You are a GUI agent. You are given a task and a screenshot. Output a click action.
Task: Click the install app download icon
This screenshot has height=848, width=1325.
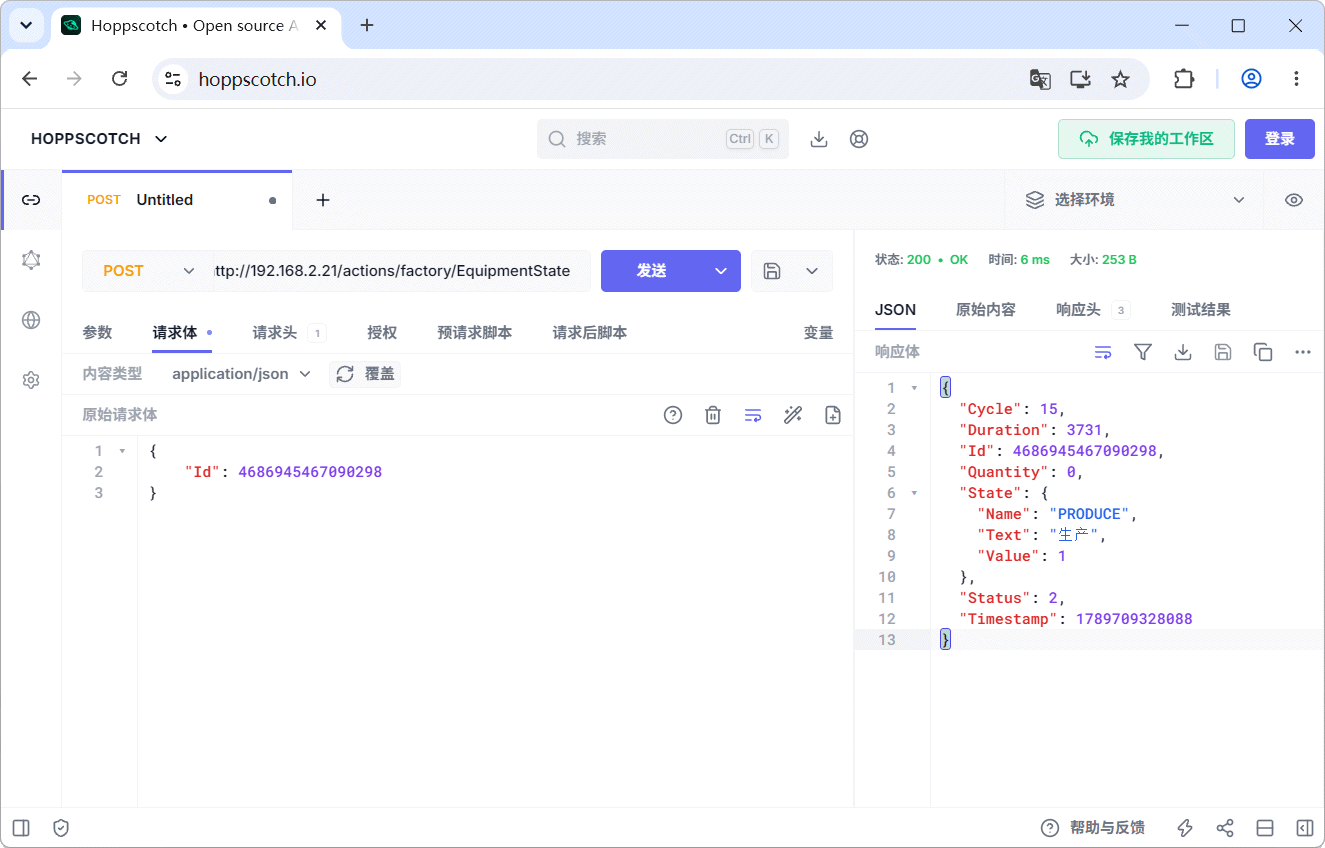coord(819,139)
